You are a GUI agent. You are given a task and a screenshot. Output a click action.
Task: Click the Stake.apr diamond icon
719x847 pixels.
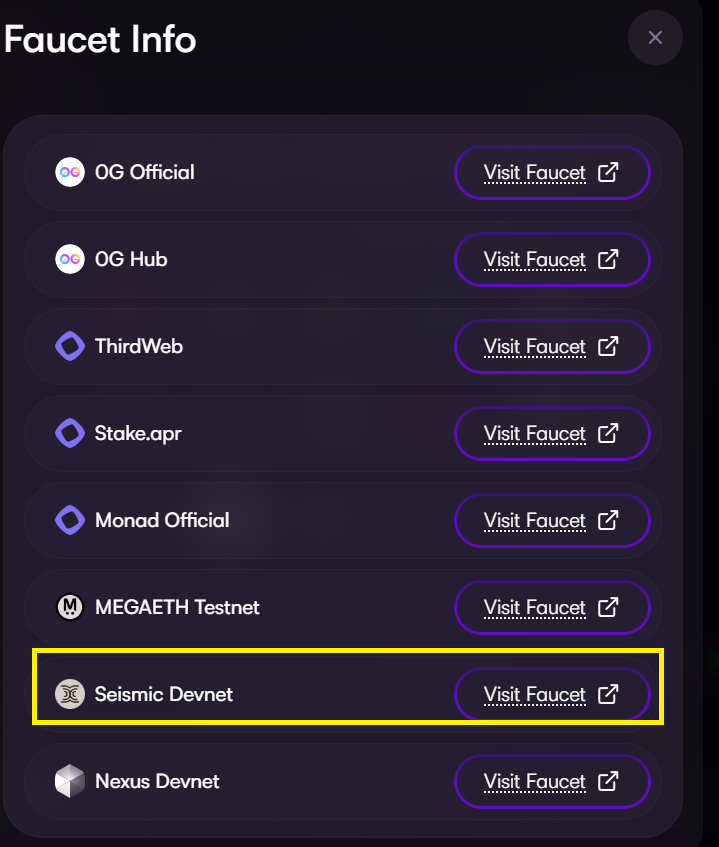(70, 433)
